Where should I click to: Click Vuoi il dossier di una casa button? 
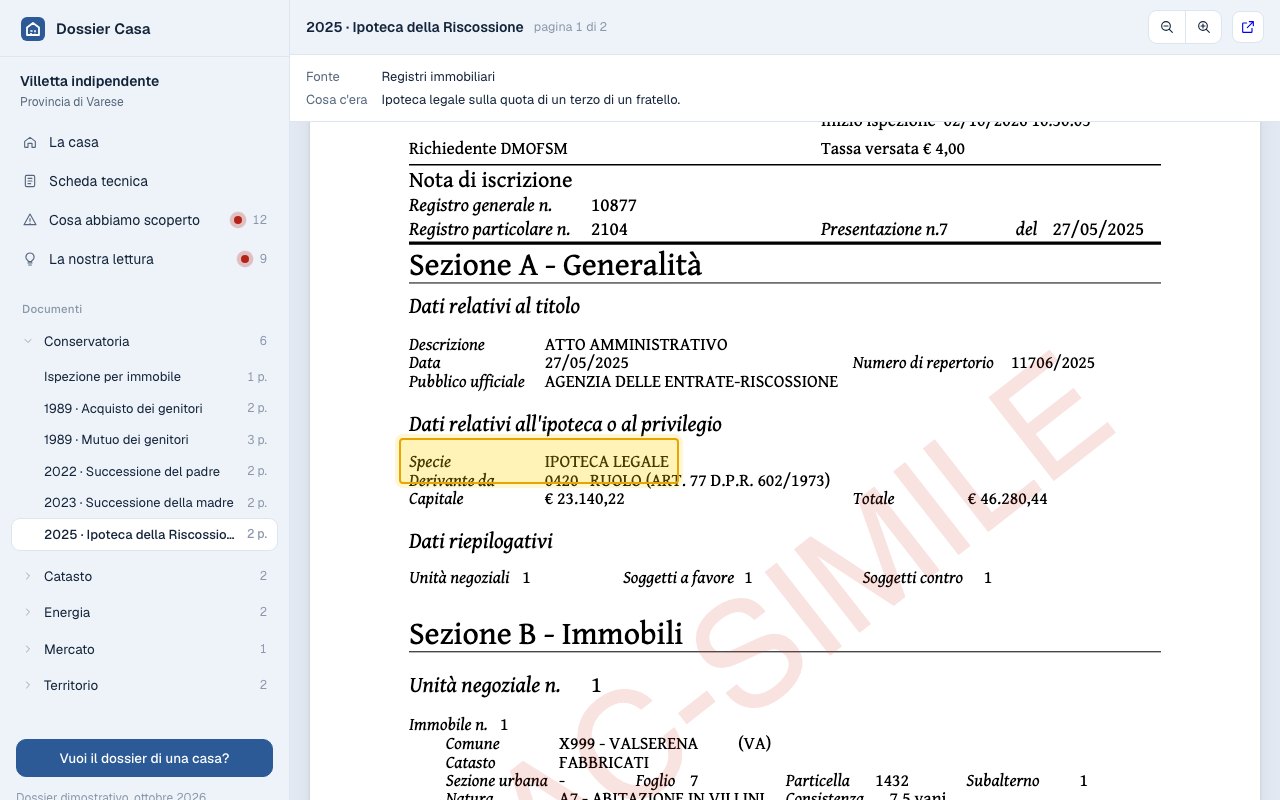coord(144,758)
